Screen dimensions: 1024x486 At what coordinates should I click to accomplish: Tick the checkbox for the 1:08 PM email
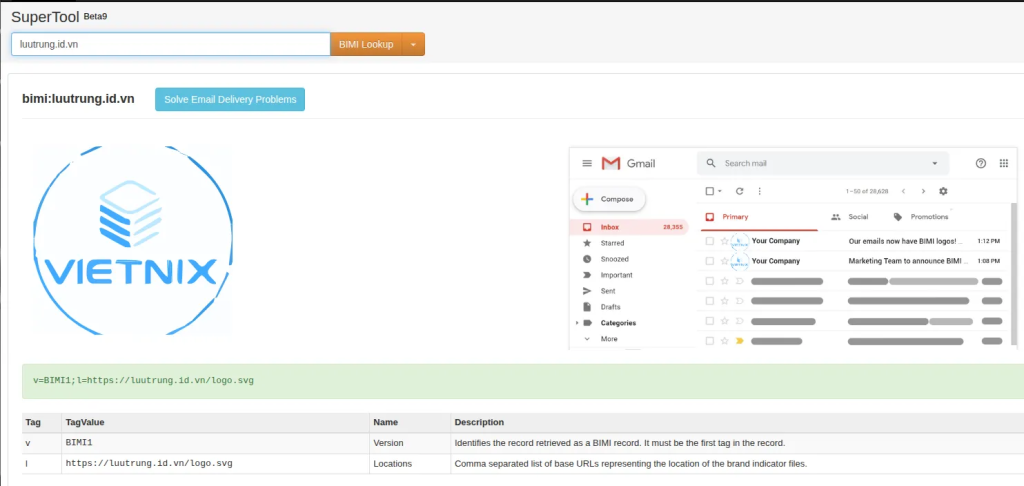(709, 261)
